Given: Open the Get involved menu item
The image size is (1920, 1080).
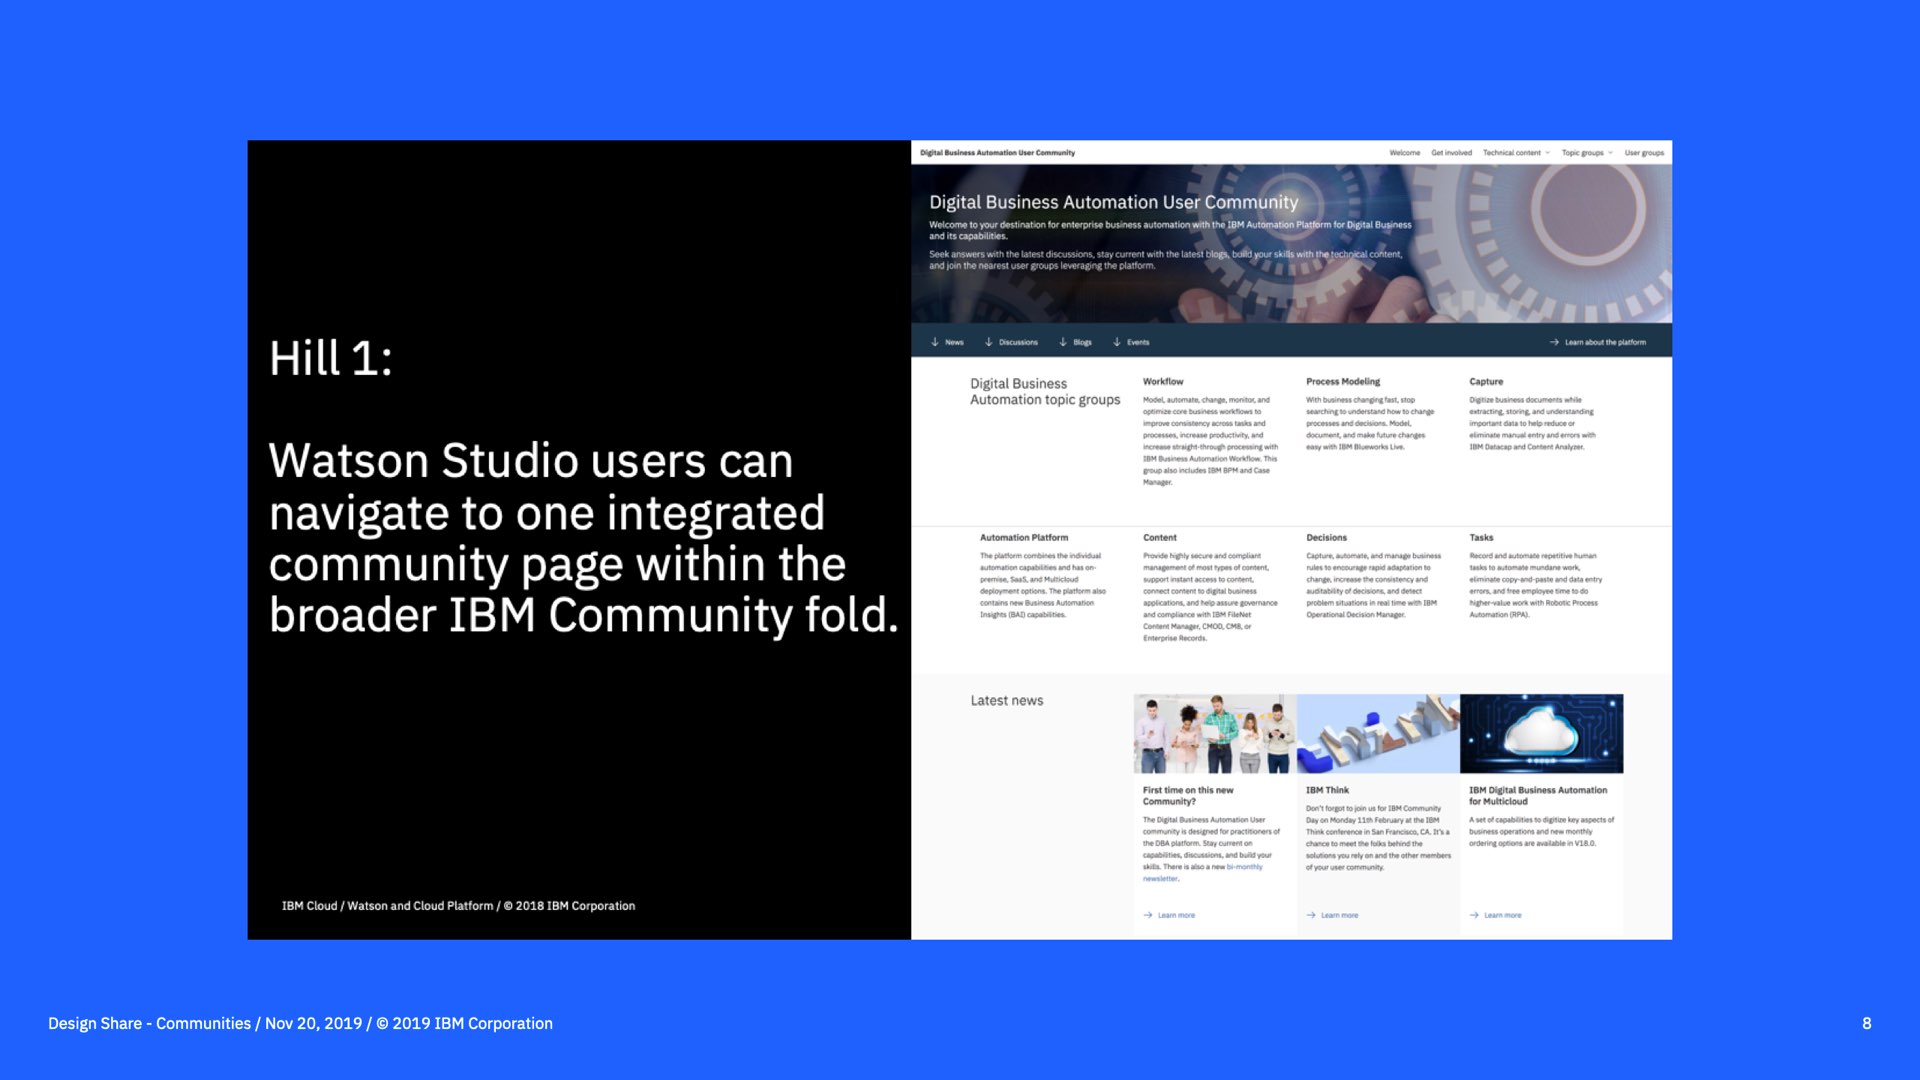Looking at the screenshot, I should pos(1451,153).
